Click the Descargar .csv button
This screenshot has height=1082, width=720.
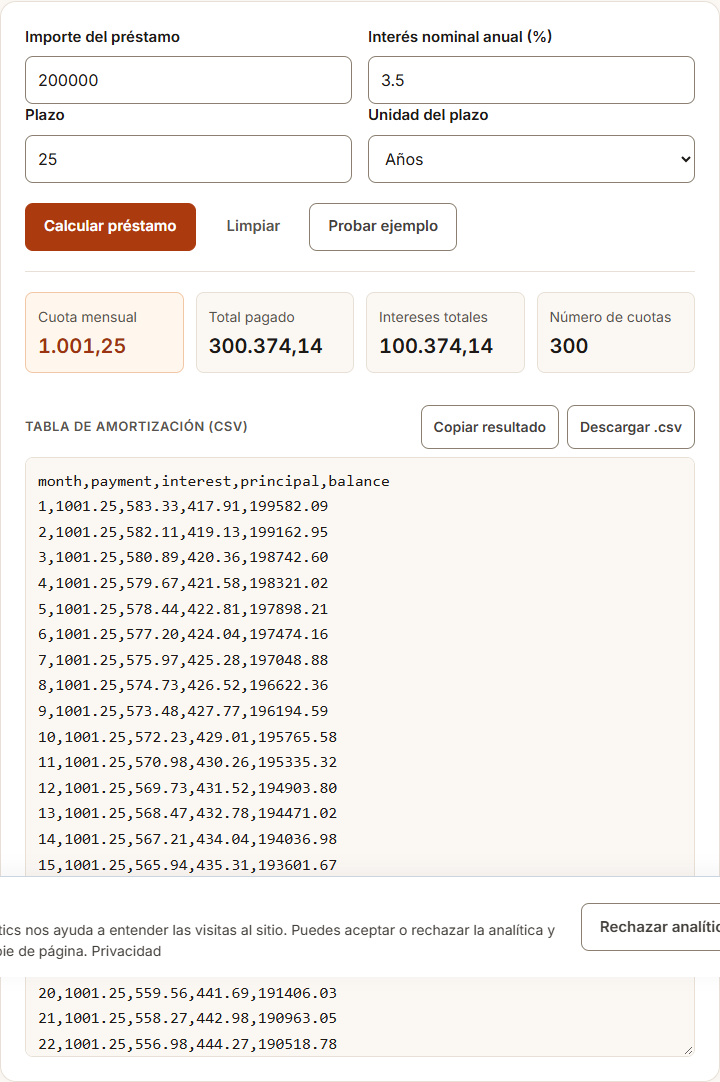tap(631, 427)
